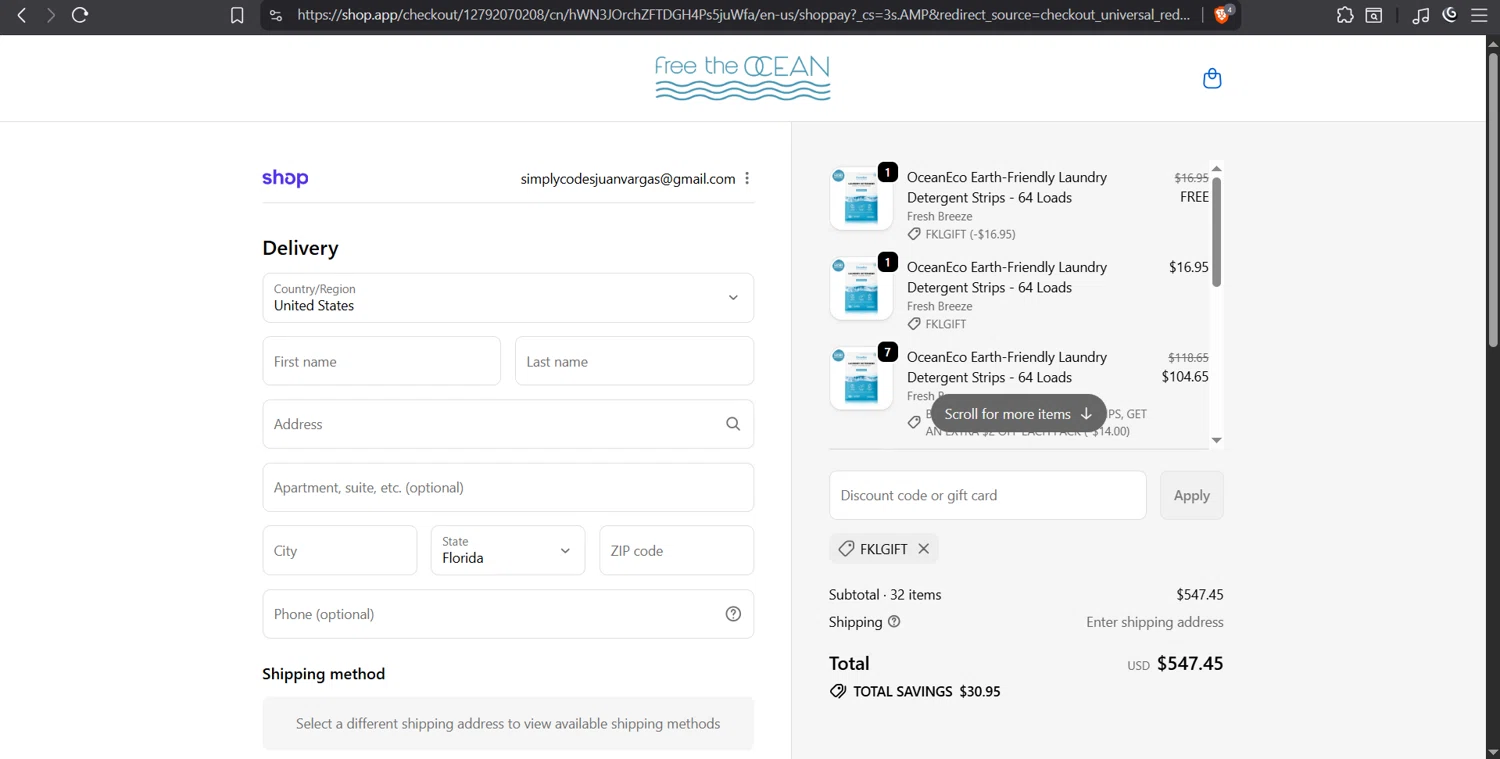The height and width of the screenshot is (759, 1500).
Task: Click the browser URL address bar
Action: pyautogui.click(x=743, y=15)
